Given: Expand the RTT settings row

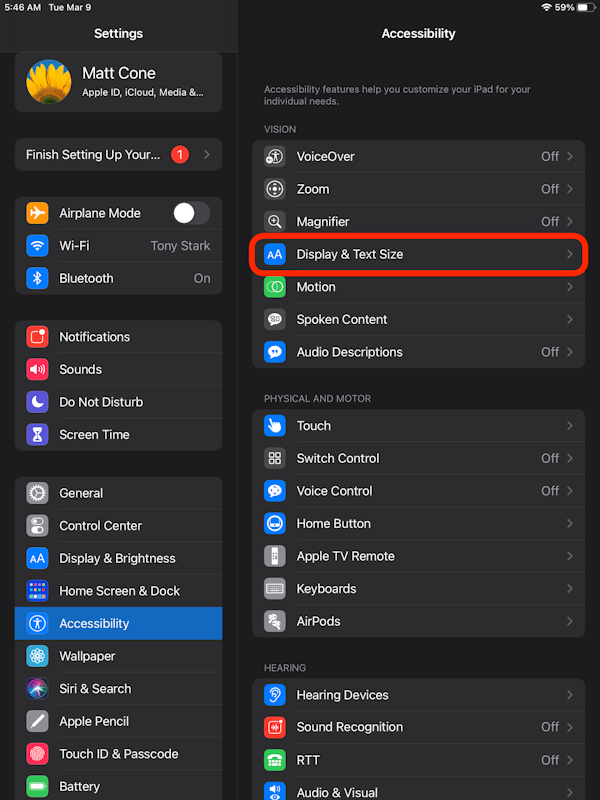Looking at the screenshot, I should [419, 760].
